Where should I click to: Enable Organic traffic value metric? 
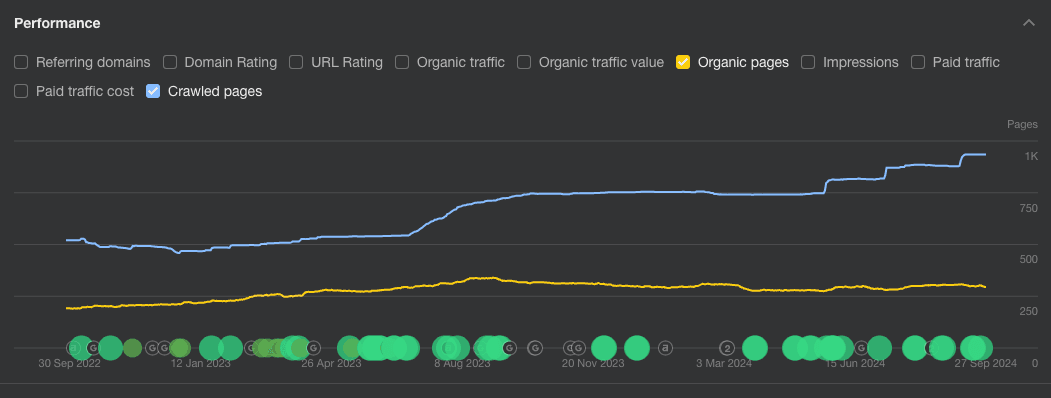tap(524, 62)
